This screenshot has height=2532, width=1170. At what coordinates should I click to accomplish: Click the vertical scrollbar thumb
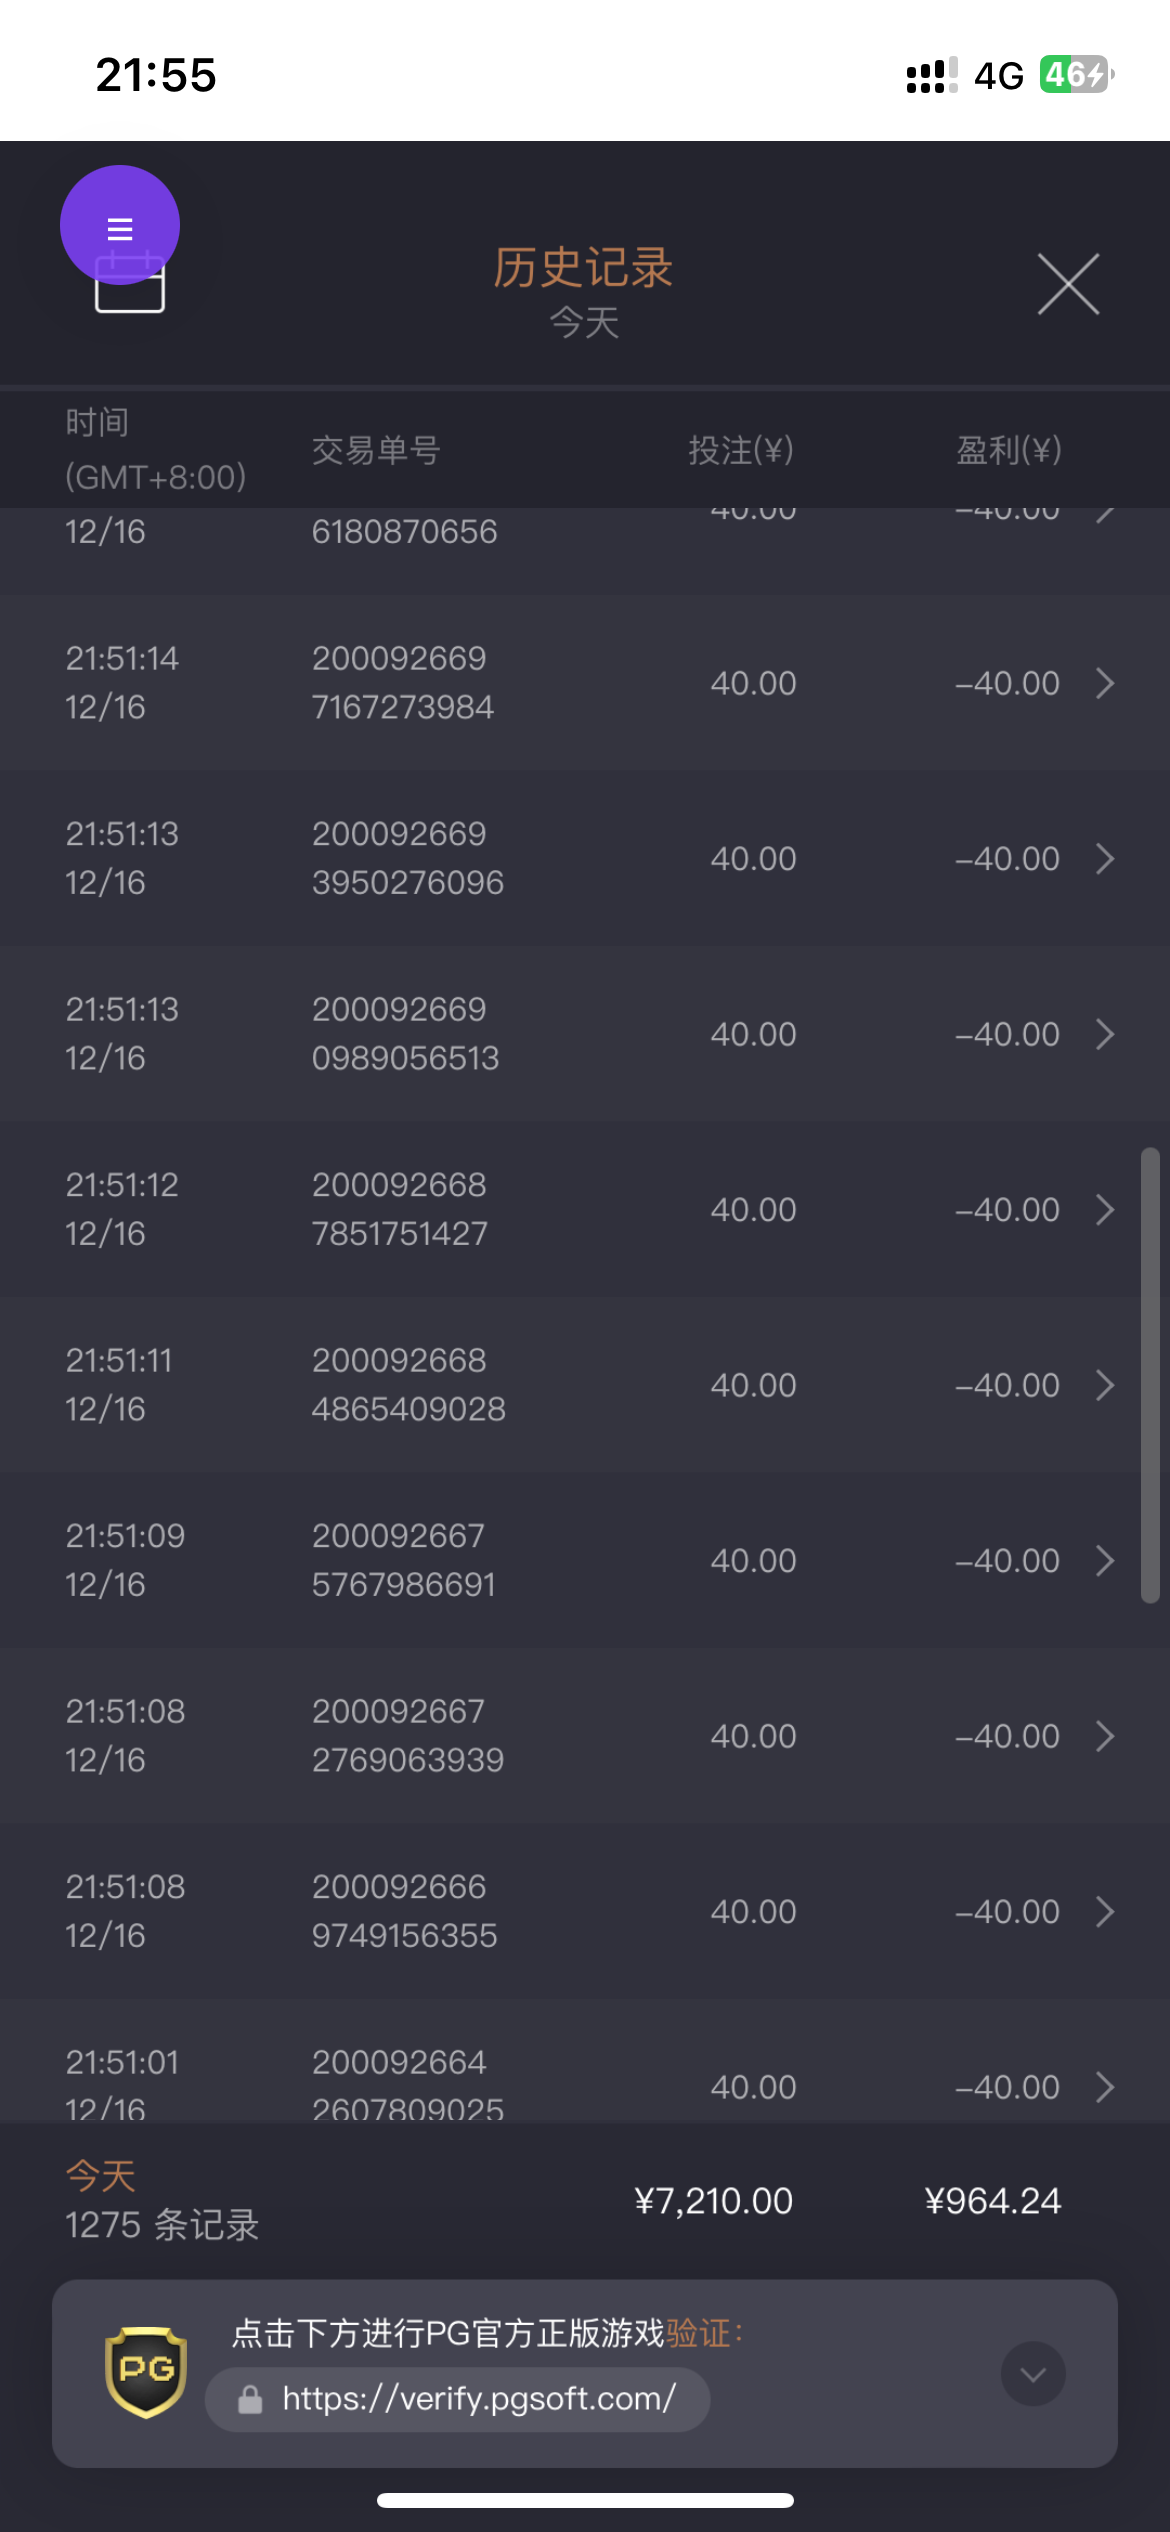[x=1150, y=1375]
